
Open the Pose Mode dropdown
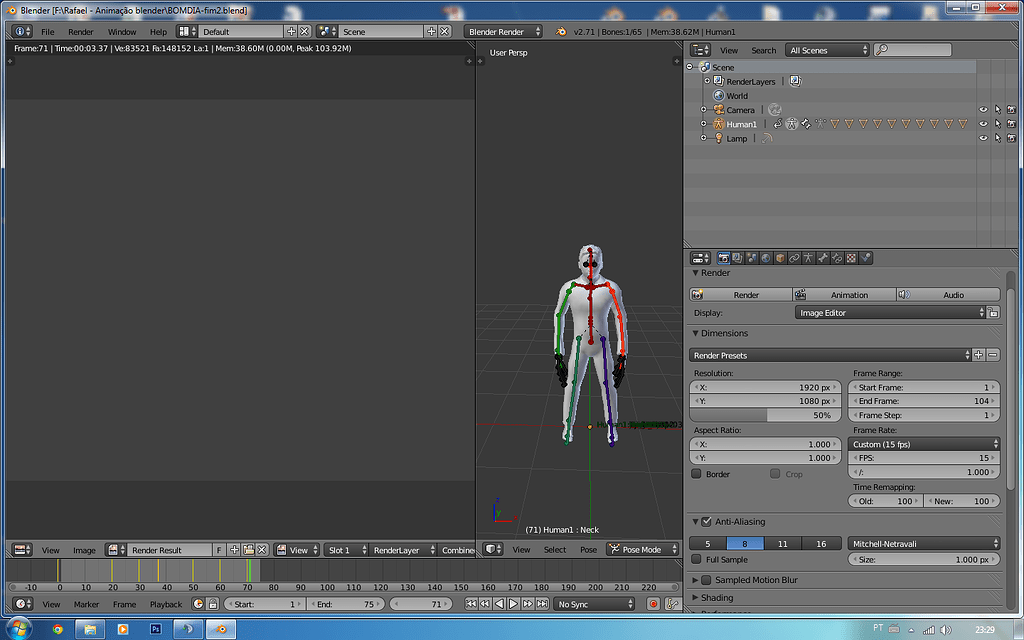click(642, 549)
